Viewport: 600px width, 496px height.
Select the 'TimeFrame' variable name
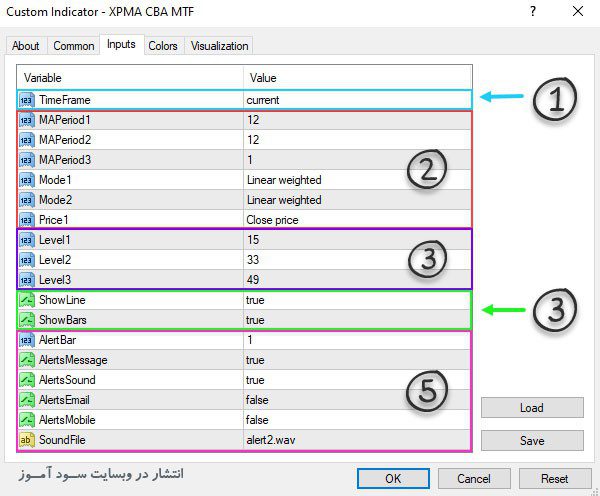pos(65,100)
